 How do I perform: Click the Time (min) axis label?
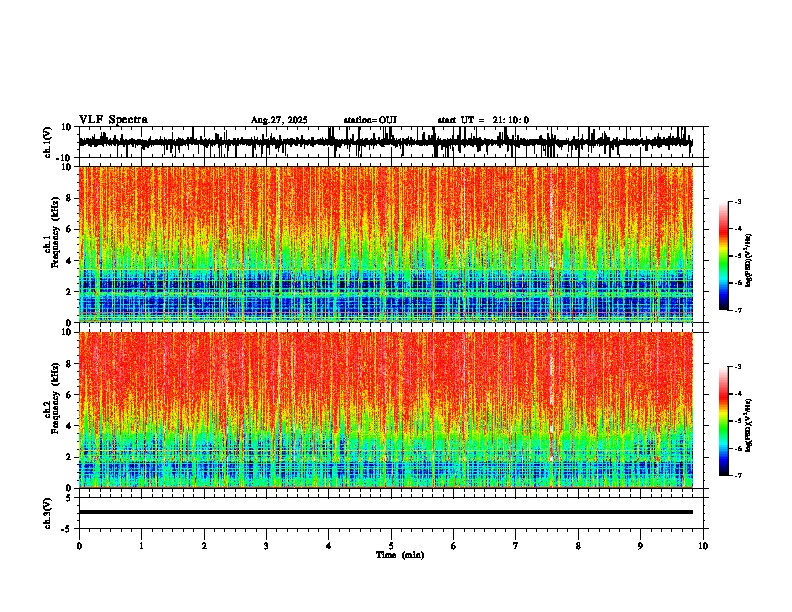[x=400, y=555]
